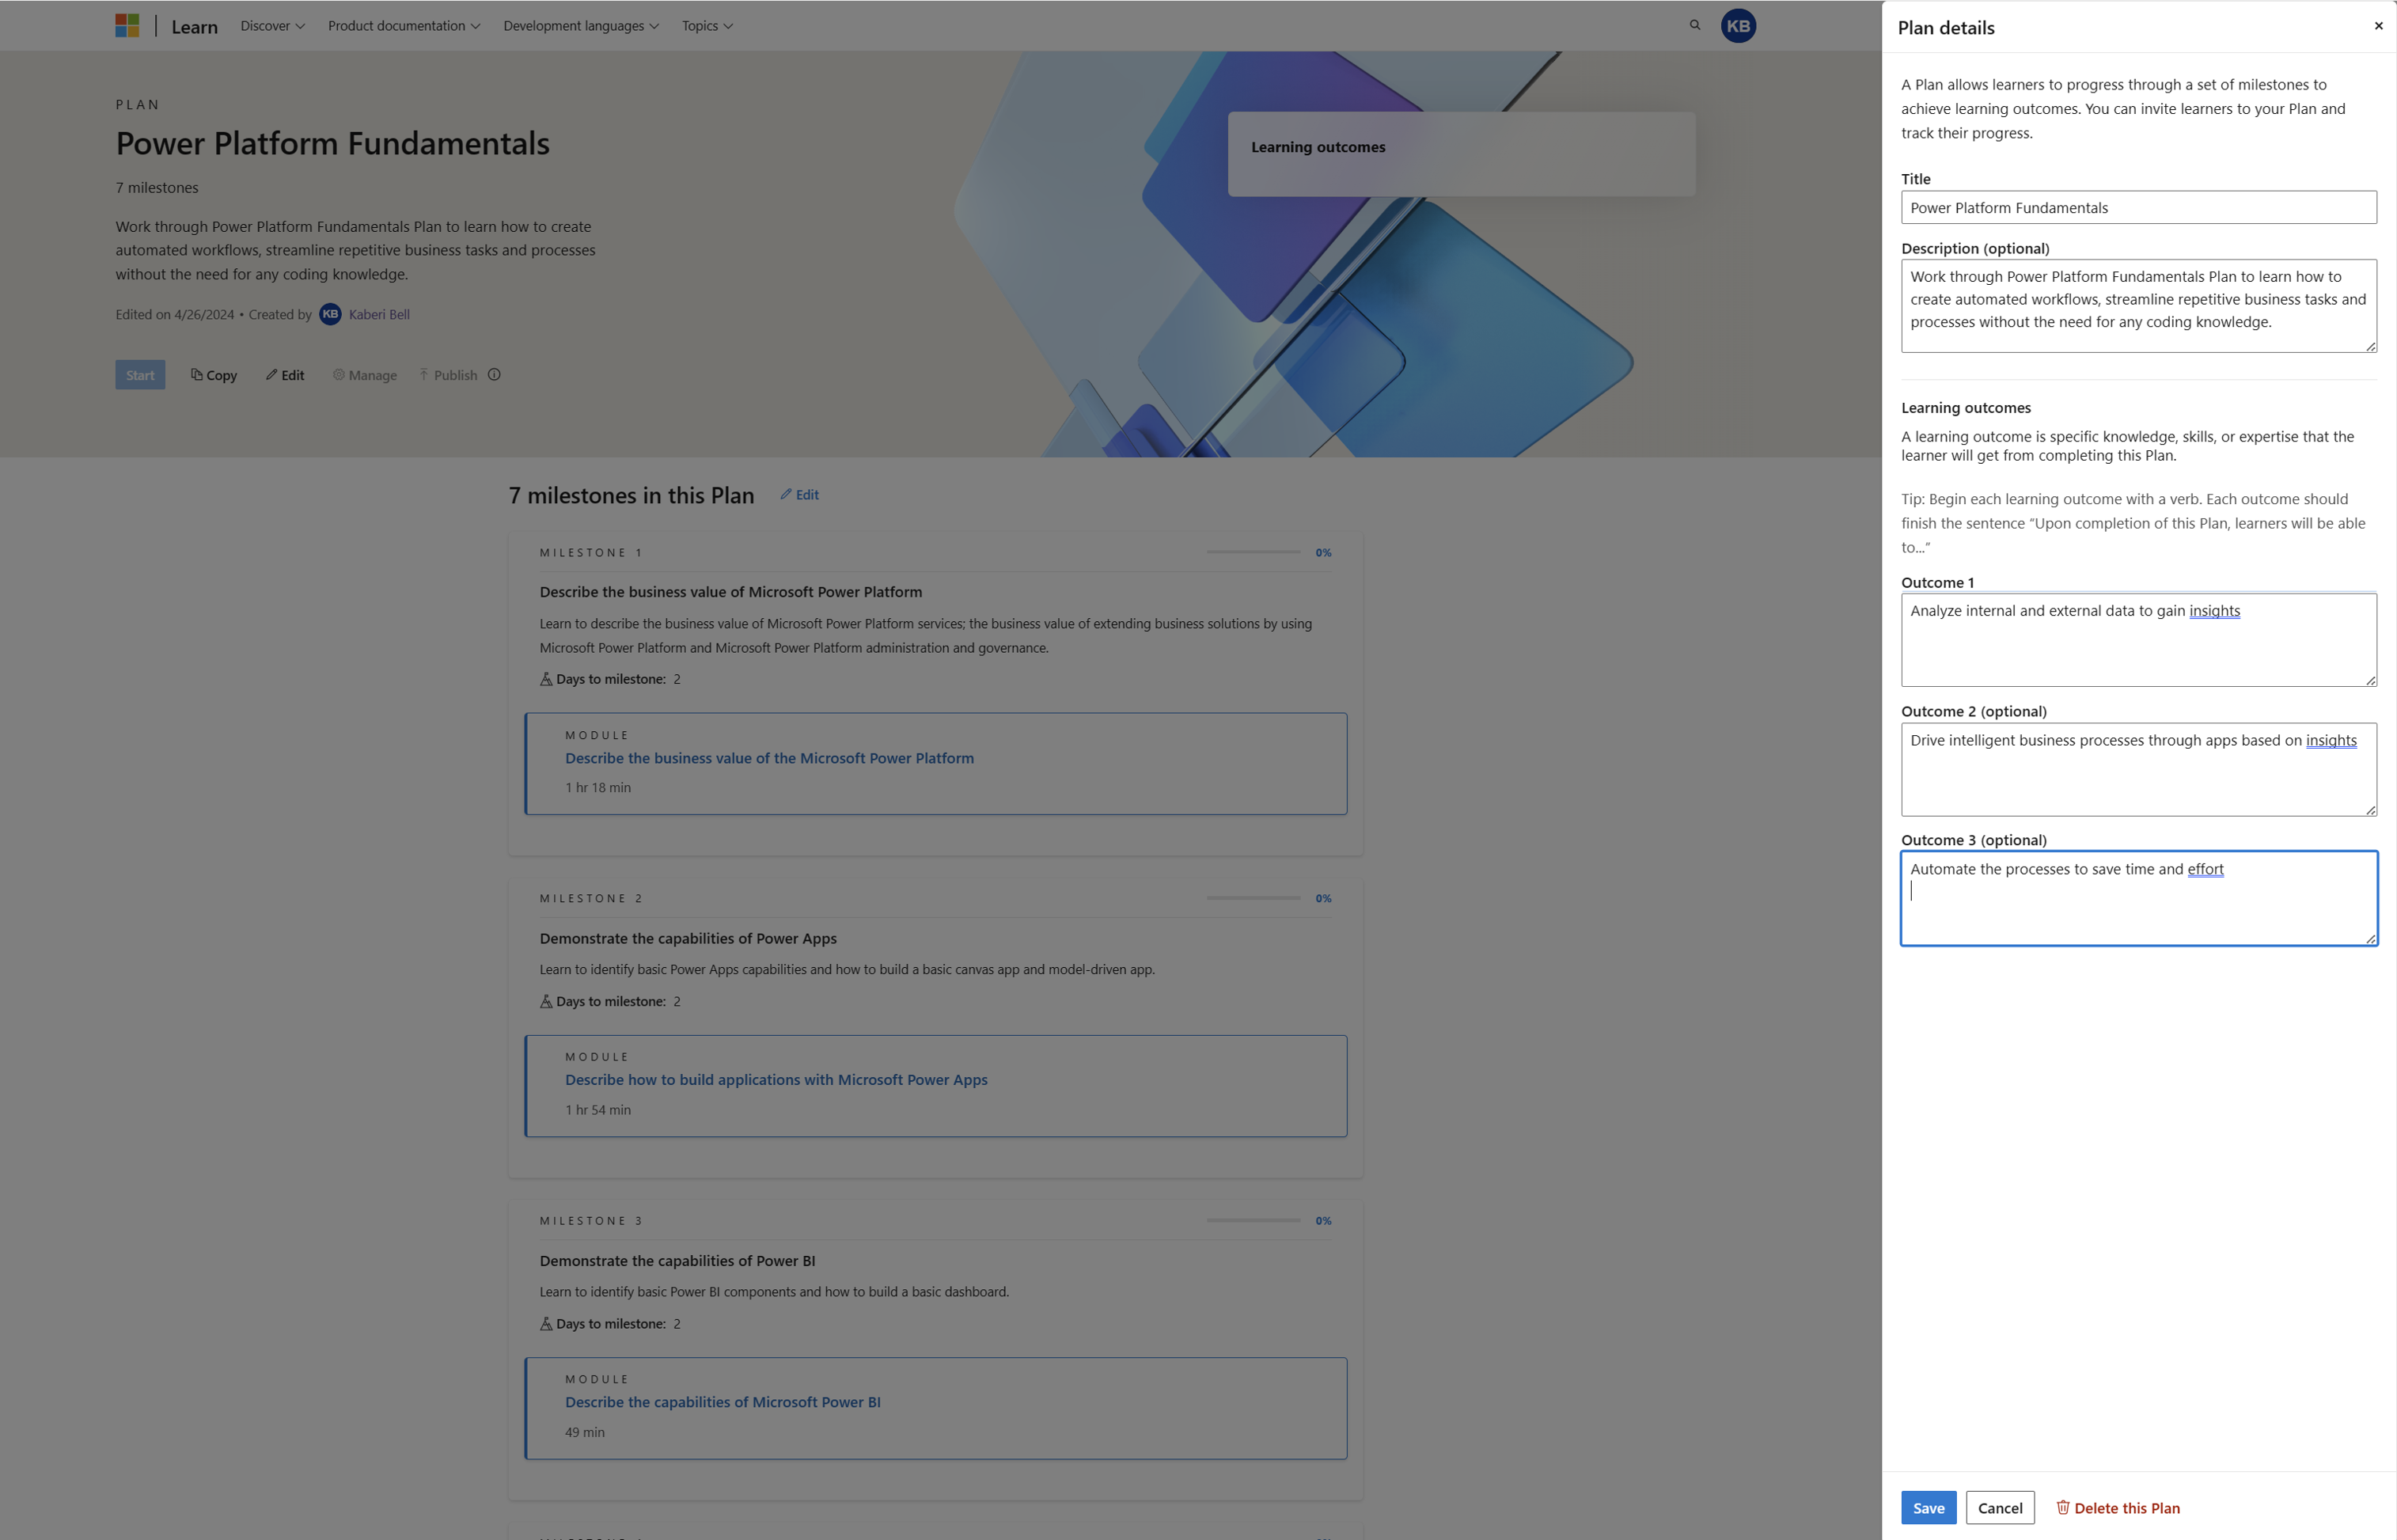This screenshot has width=2397, height=1540.
Task: Click the Discover dropdown menu item
Action: [x=271, y=25]
